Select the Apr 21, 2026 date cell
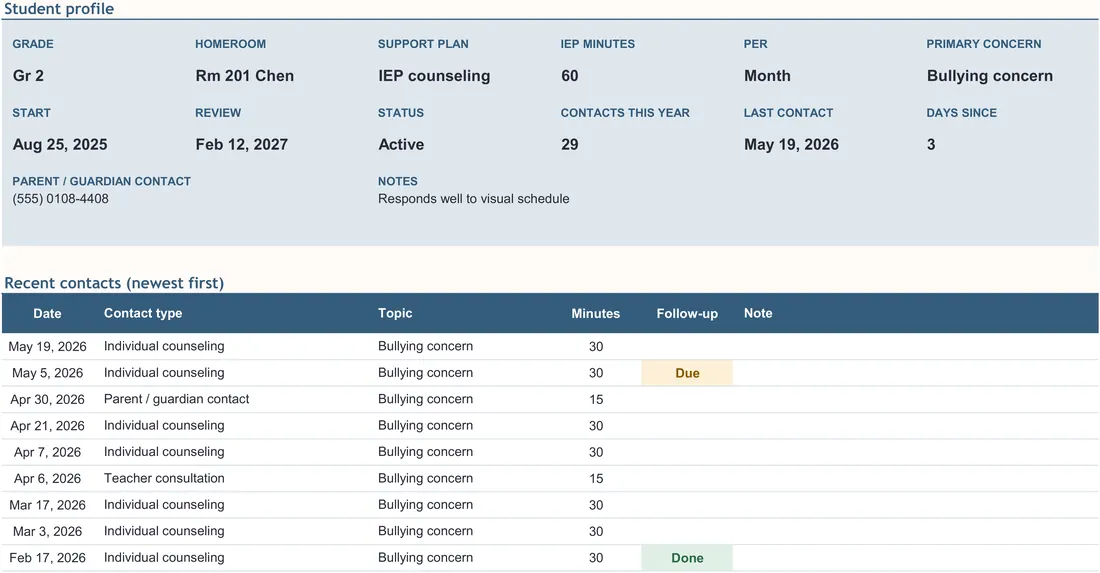This screenshot has height=573, width=1100. [48, 426]
